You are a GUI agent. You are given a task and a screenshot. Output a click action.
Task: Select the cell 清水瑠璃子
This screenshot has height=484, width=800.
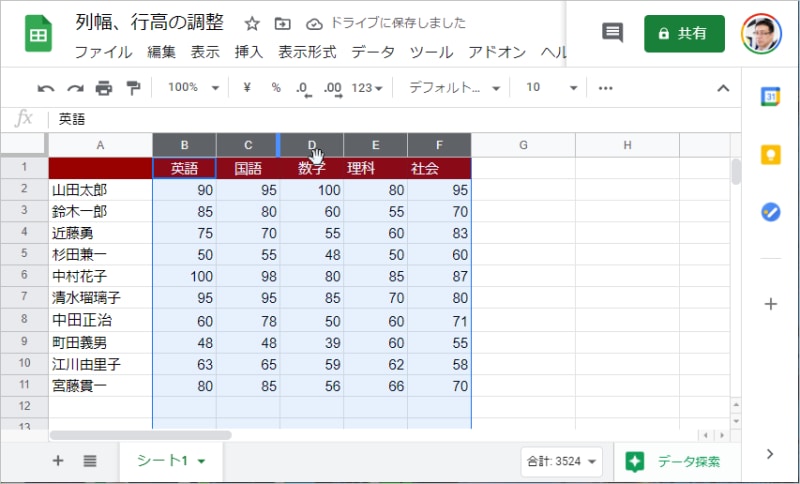(101, 297)
